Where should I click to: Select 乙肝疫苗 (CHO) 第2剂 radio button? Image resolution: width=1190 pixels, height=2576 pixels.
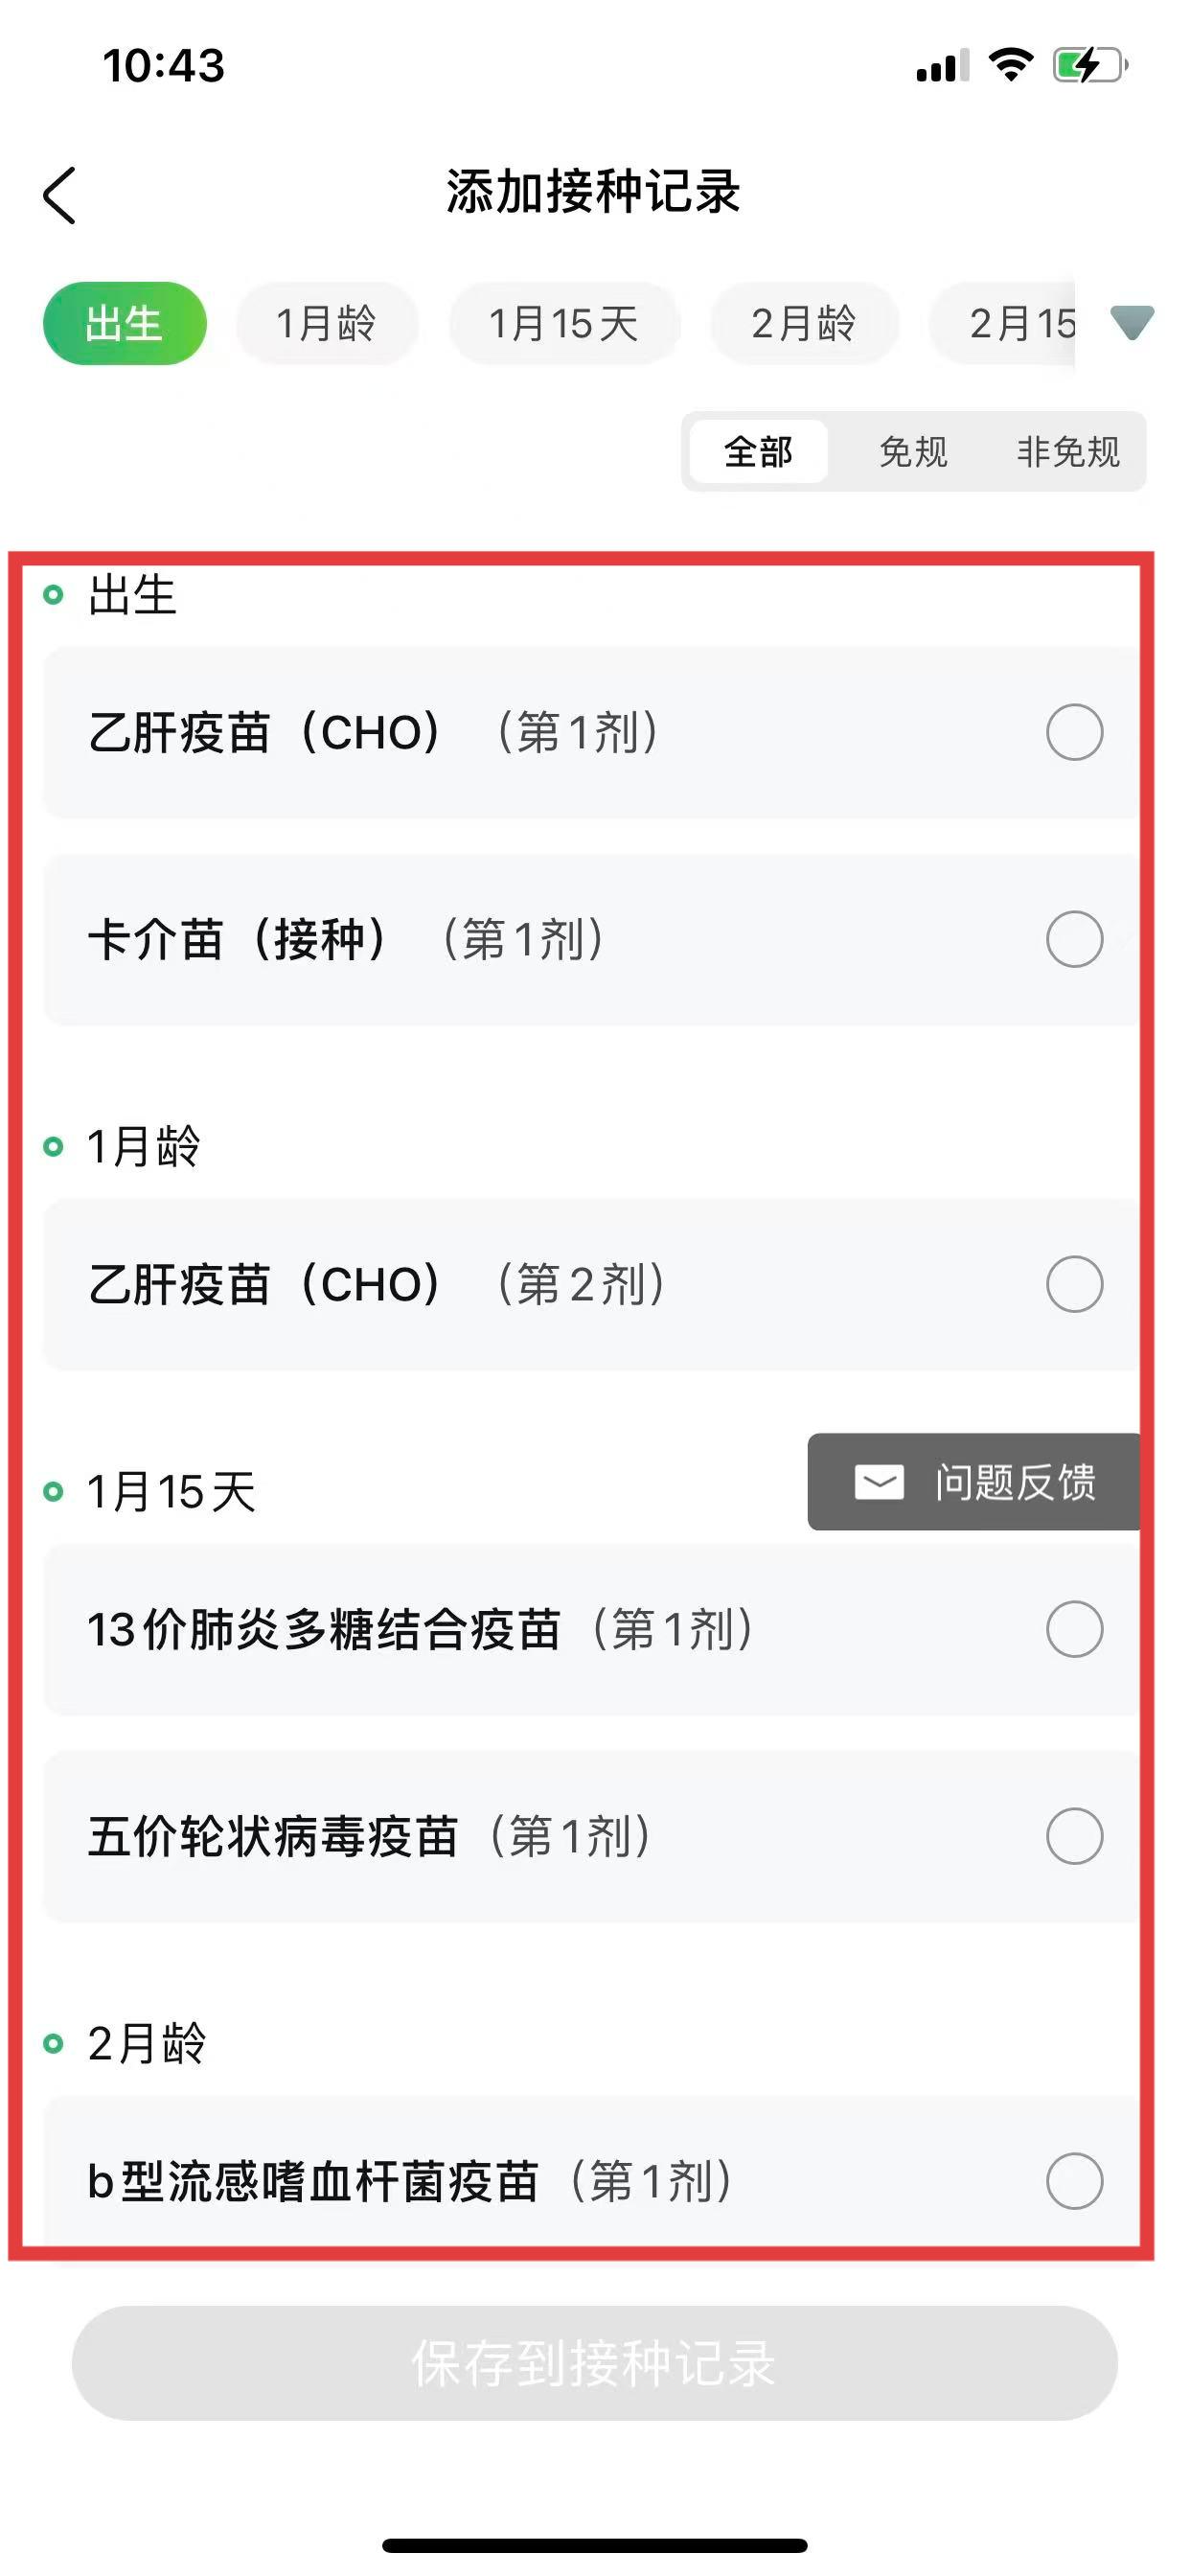coord(1074,1284)
